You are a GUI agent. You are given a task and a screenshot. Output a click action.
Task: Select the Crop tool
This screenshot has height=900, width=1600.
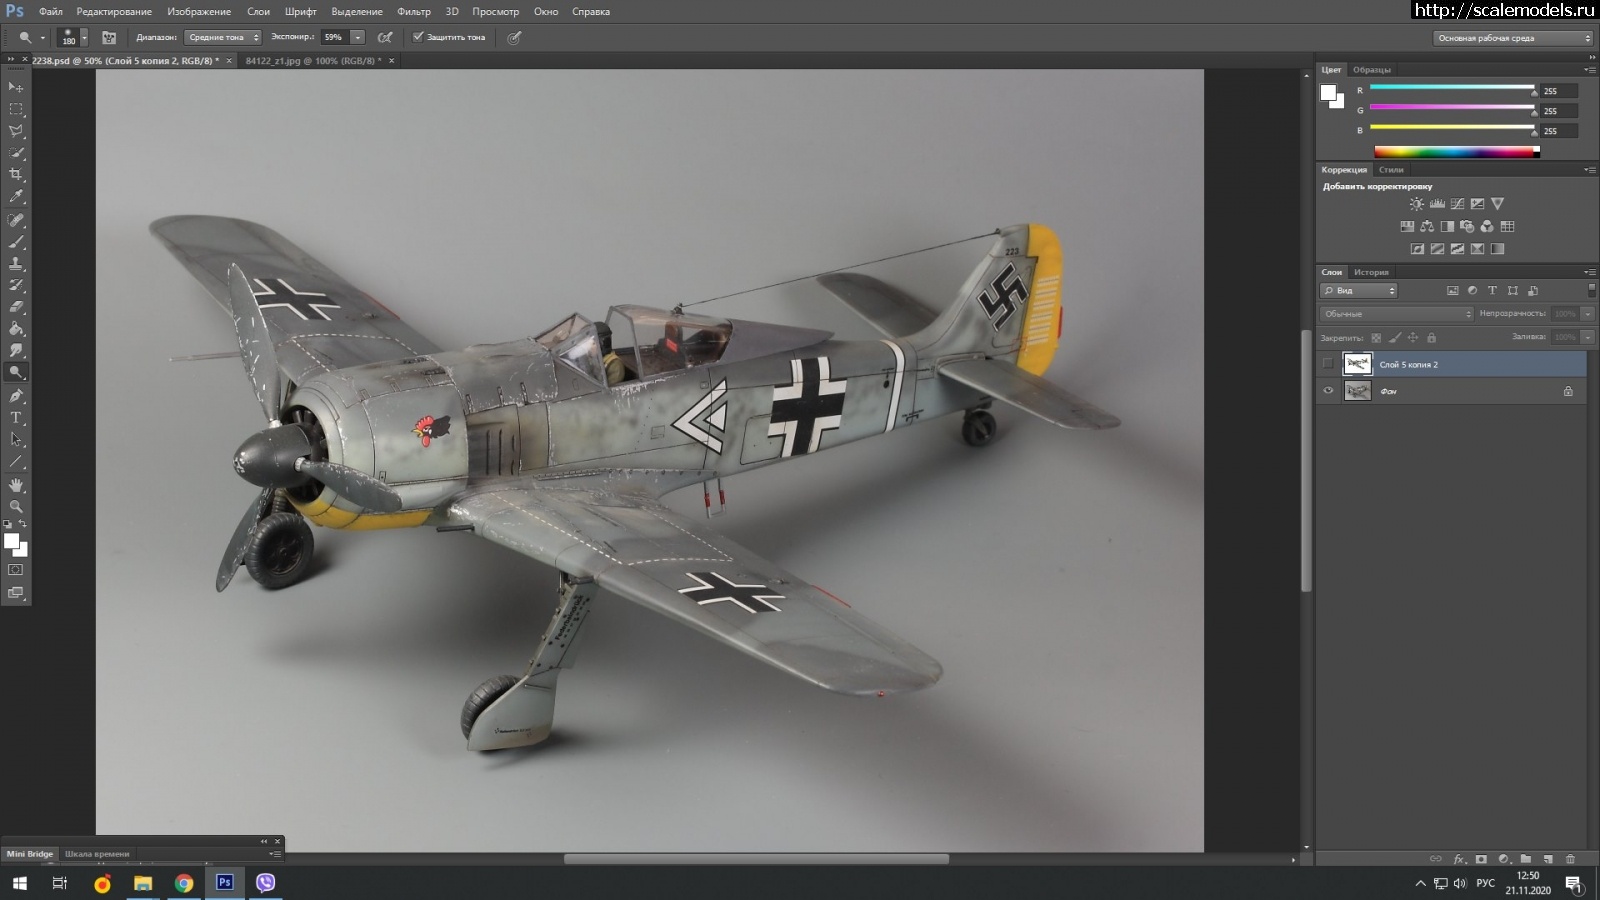click(x=16, y=175)
